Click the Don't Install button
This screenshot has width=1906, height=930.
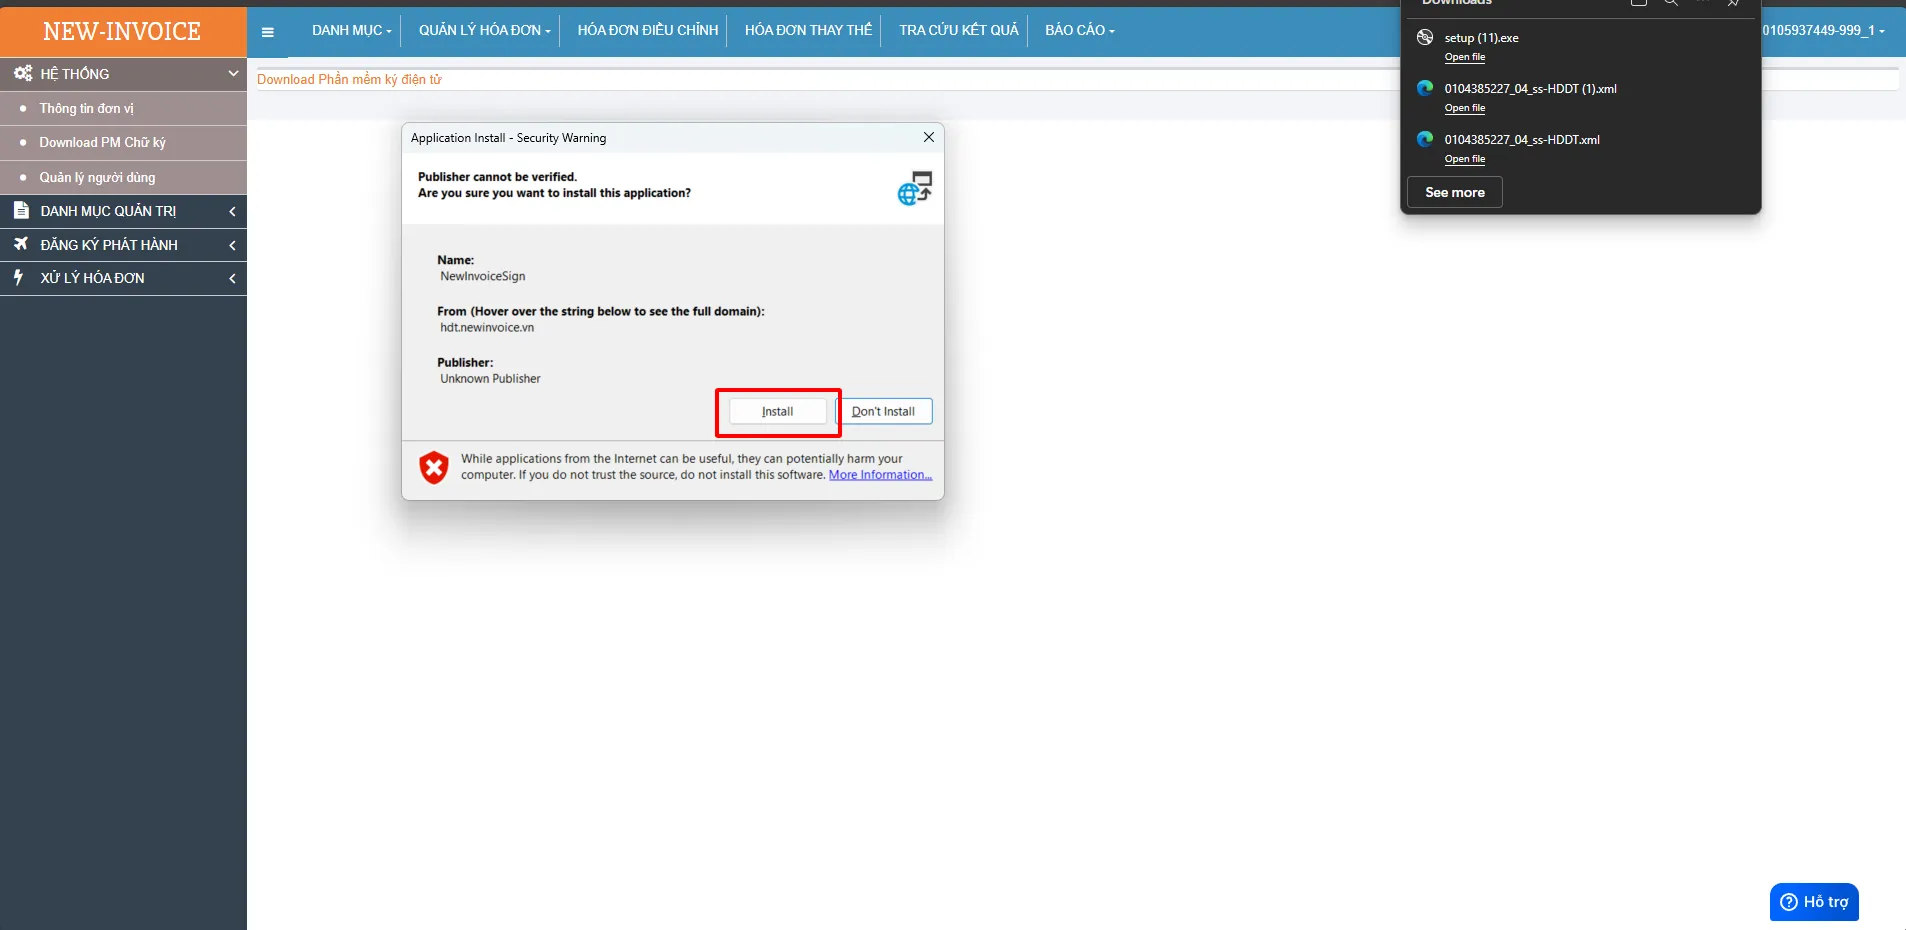pyautogui.click(x=884, y=411)
